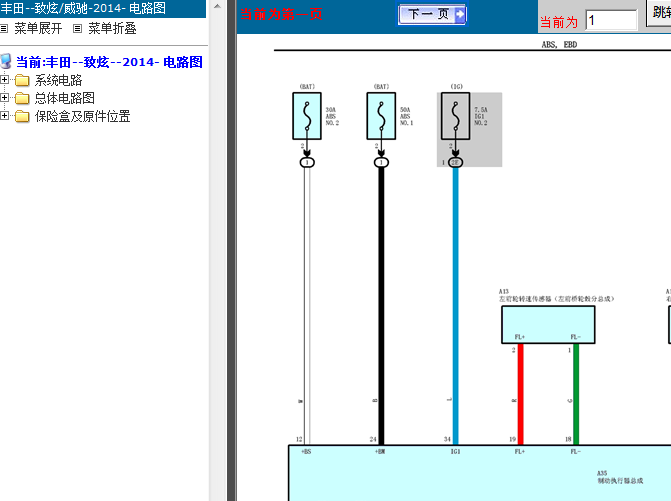Expand the 保险盒及原件位置 tree node
The image size is (671, 501).
tap(4, 116)
